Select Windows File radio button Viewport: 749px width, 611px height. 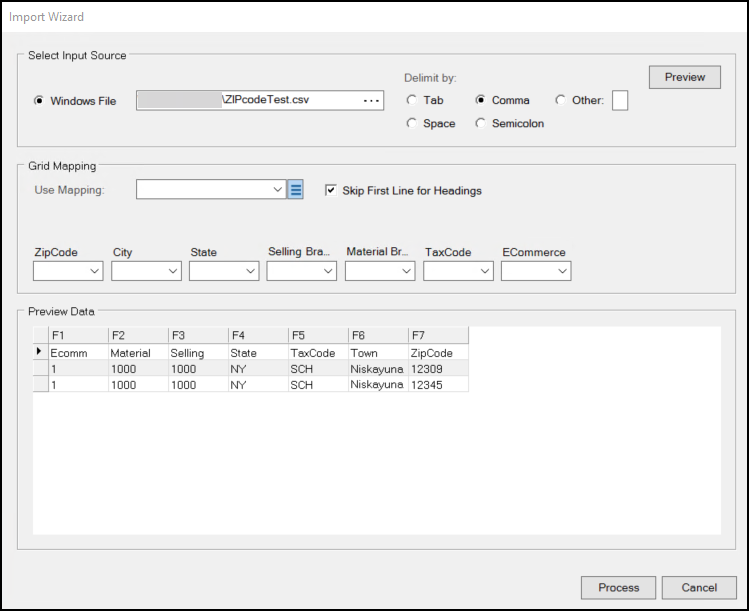click(x=40, y=101)
